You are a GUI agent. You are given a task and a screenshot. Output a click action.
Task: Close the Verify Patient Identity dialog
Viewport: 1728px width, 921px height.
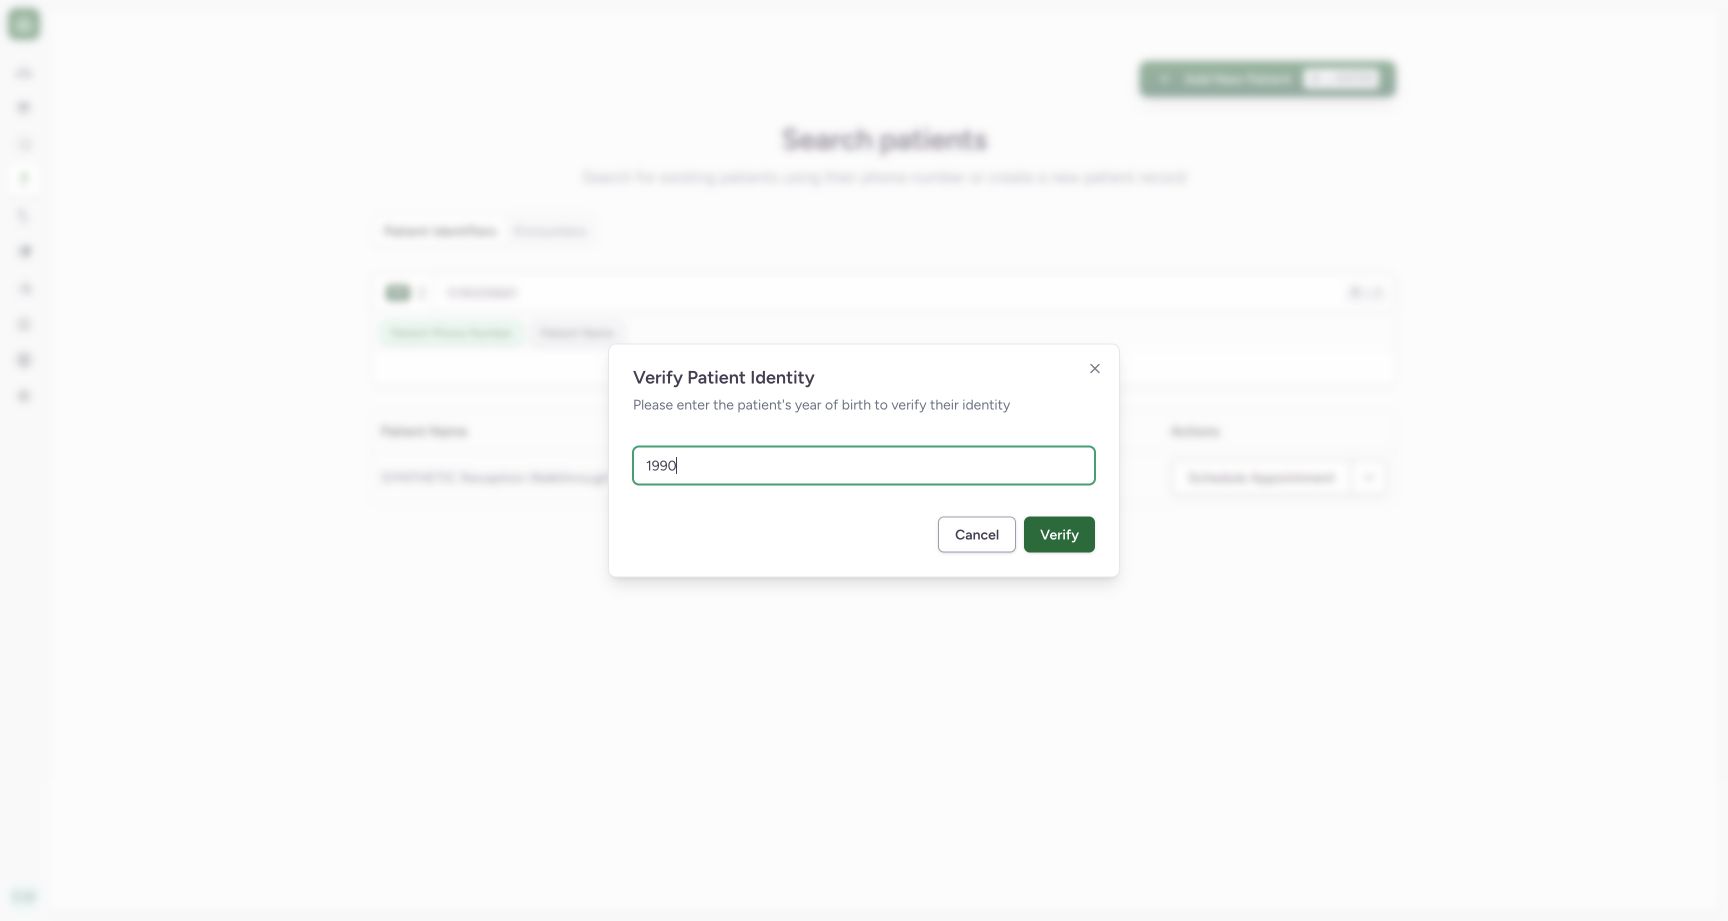tap(1095, 369)
